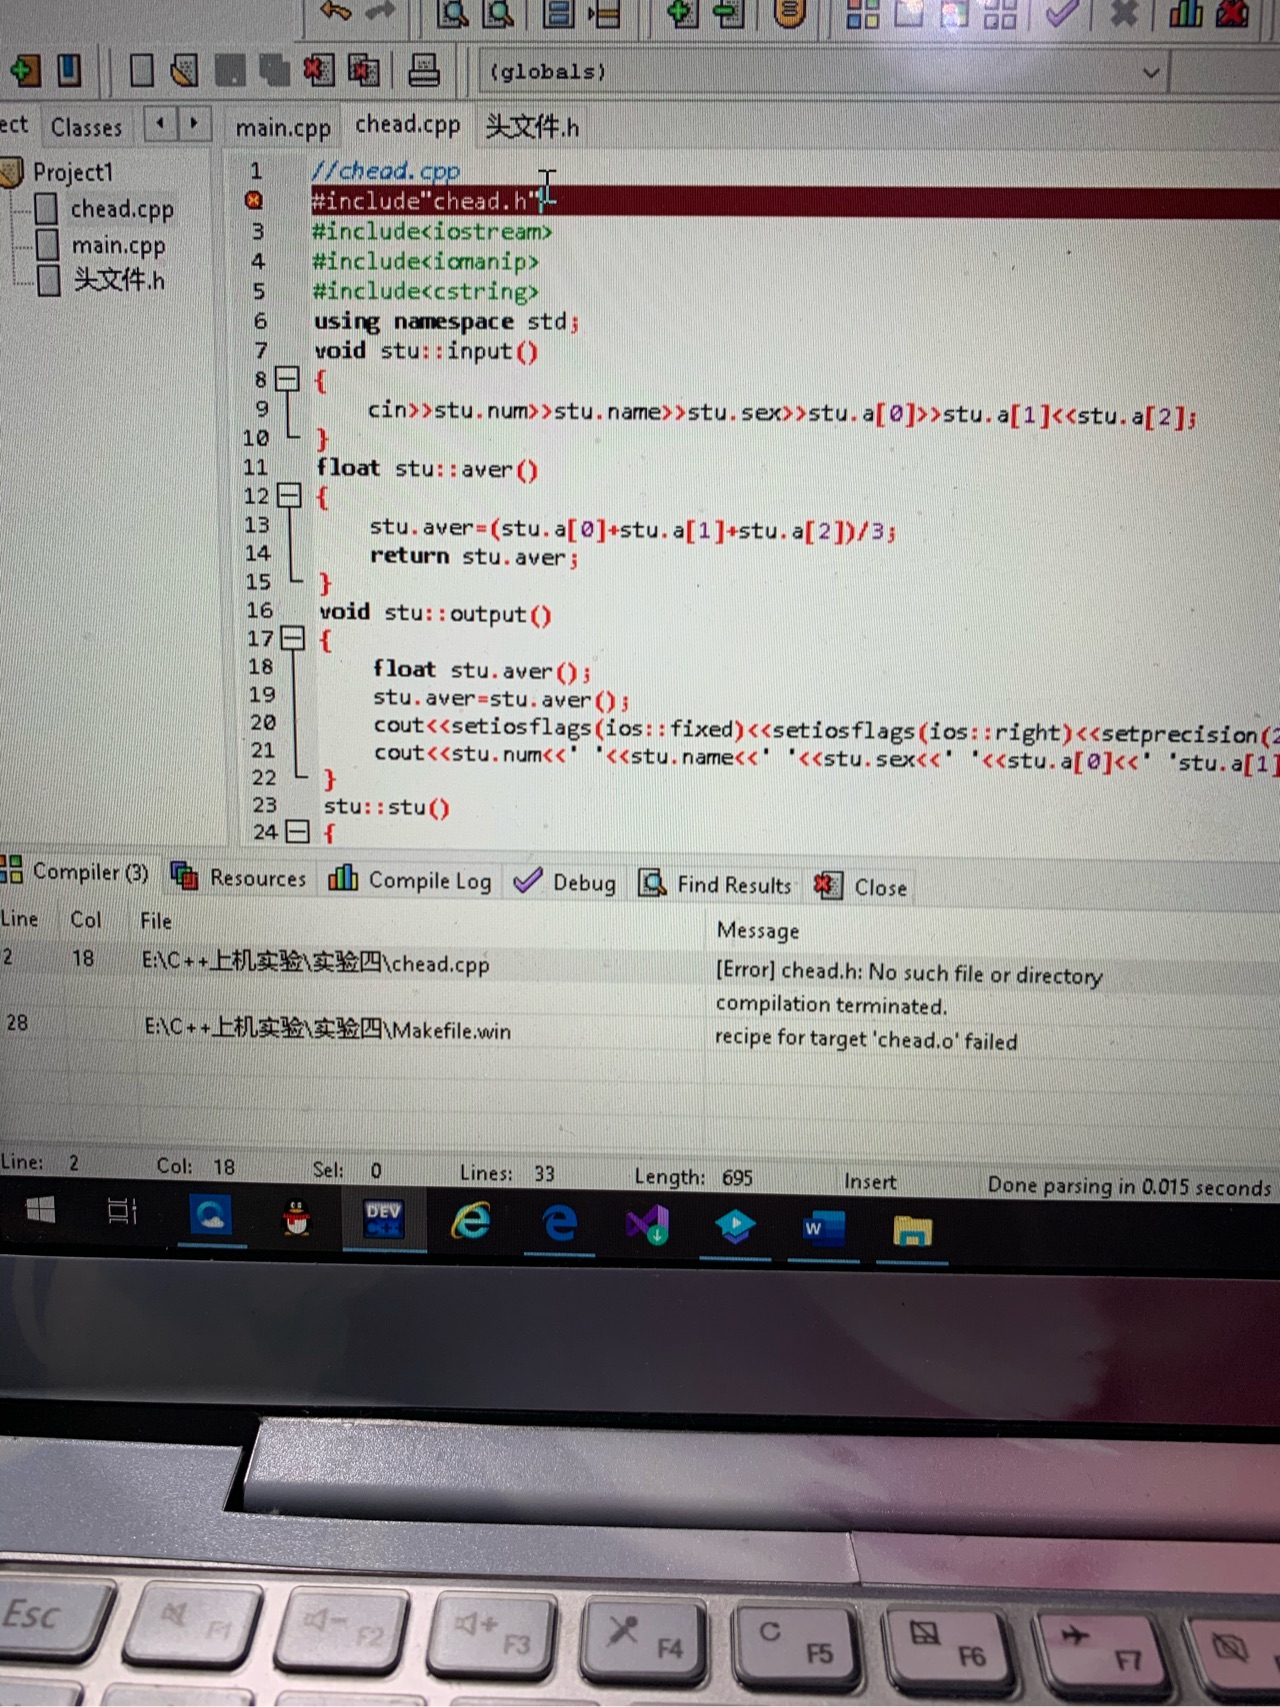Select main.cpp in project tree
This screenshot has width=1280, height=1707.
tap(118, 245)
